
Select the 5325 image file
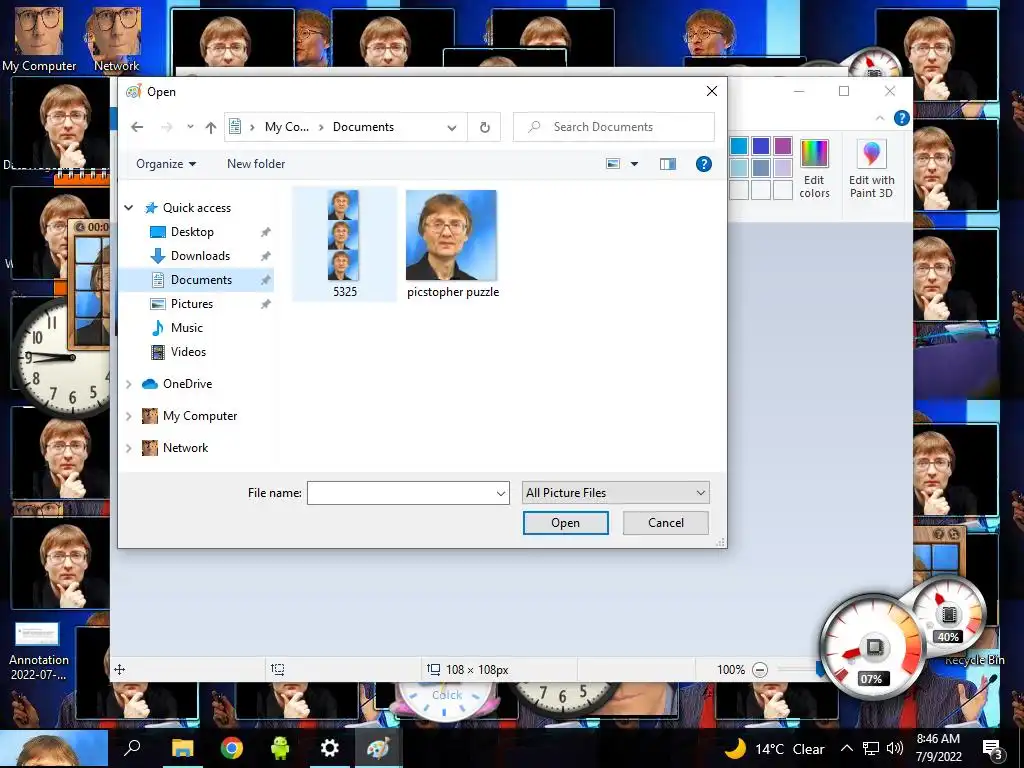click(x=344, y=244)
